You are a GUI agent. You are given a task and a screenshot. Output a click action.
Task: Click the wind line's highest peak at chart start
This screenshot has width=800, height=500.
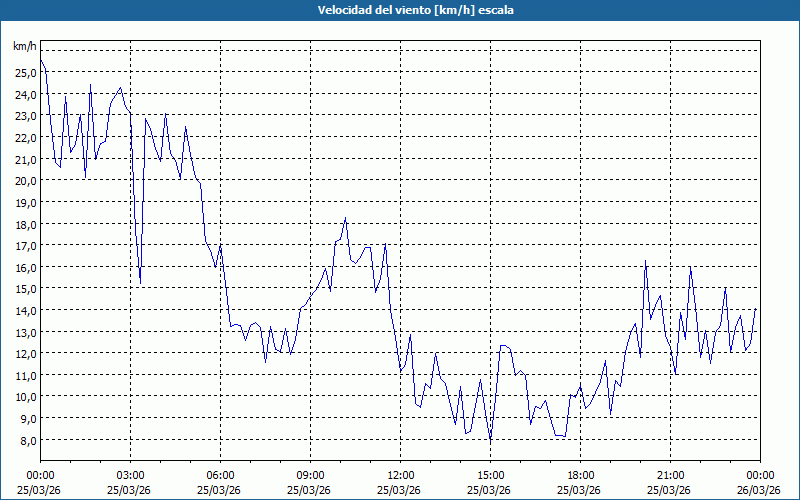pyautogui.click(x=41, y=61)
